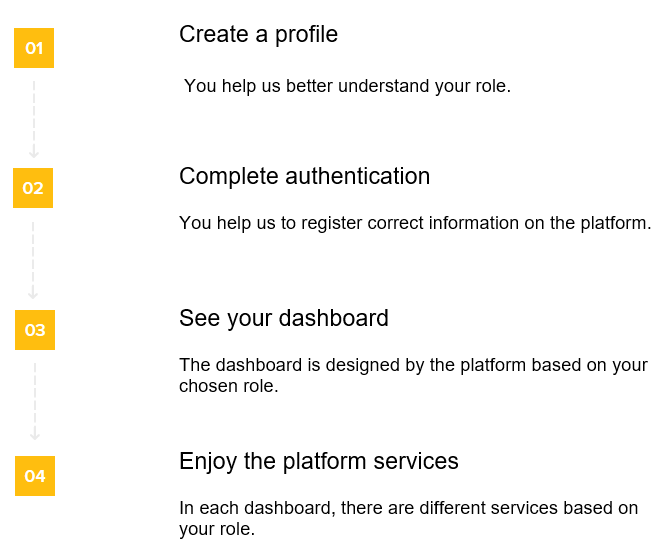Image resolution: width=668 pixels, height=560 pixels.
Task: Click dashed arrow between steps 02 and 03
Action: [x=33, y=259]
